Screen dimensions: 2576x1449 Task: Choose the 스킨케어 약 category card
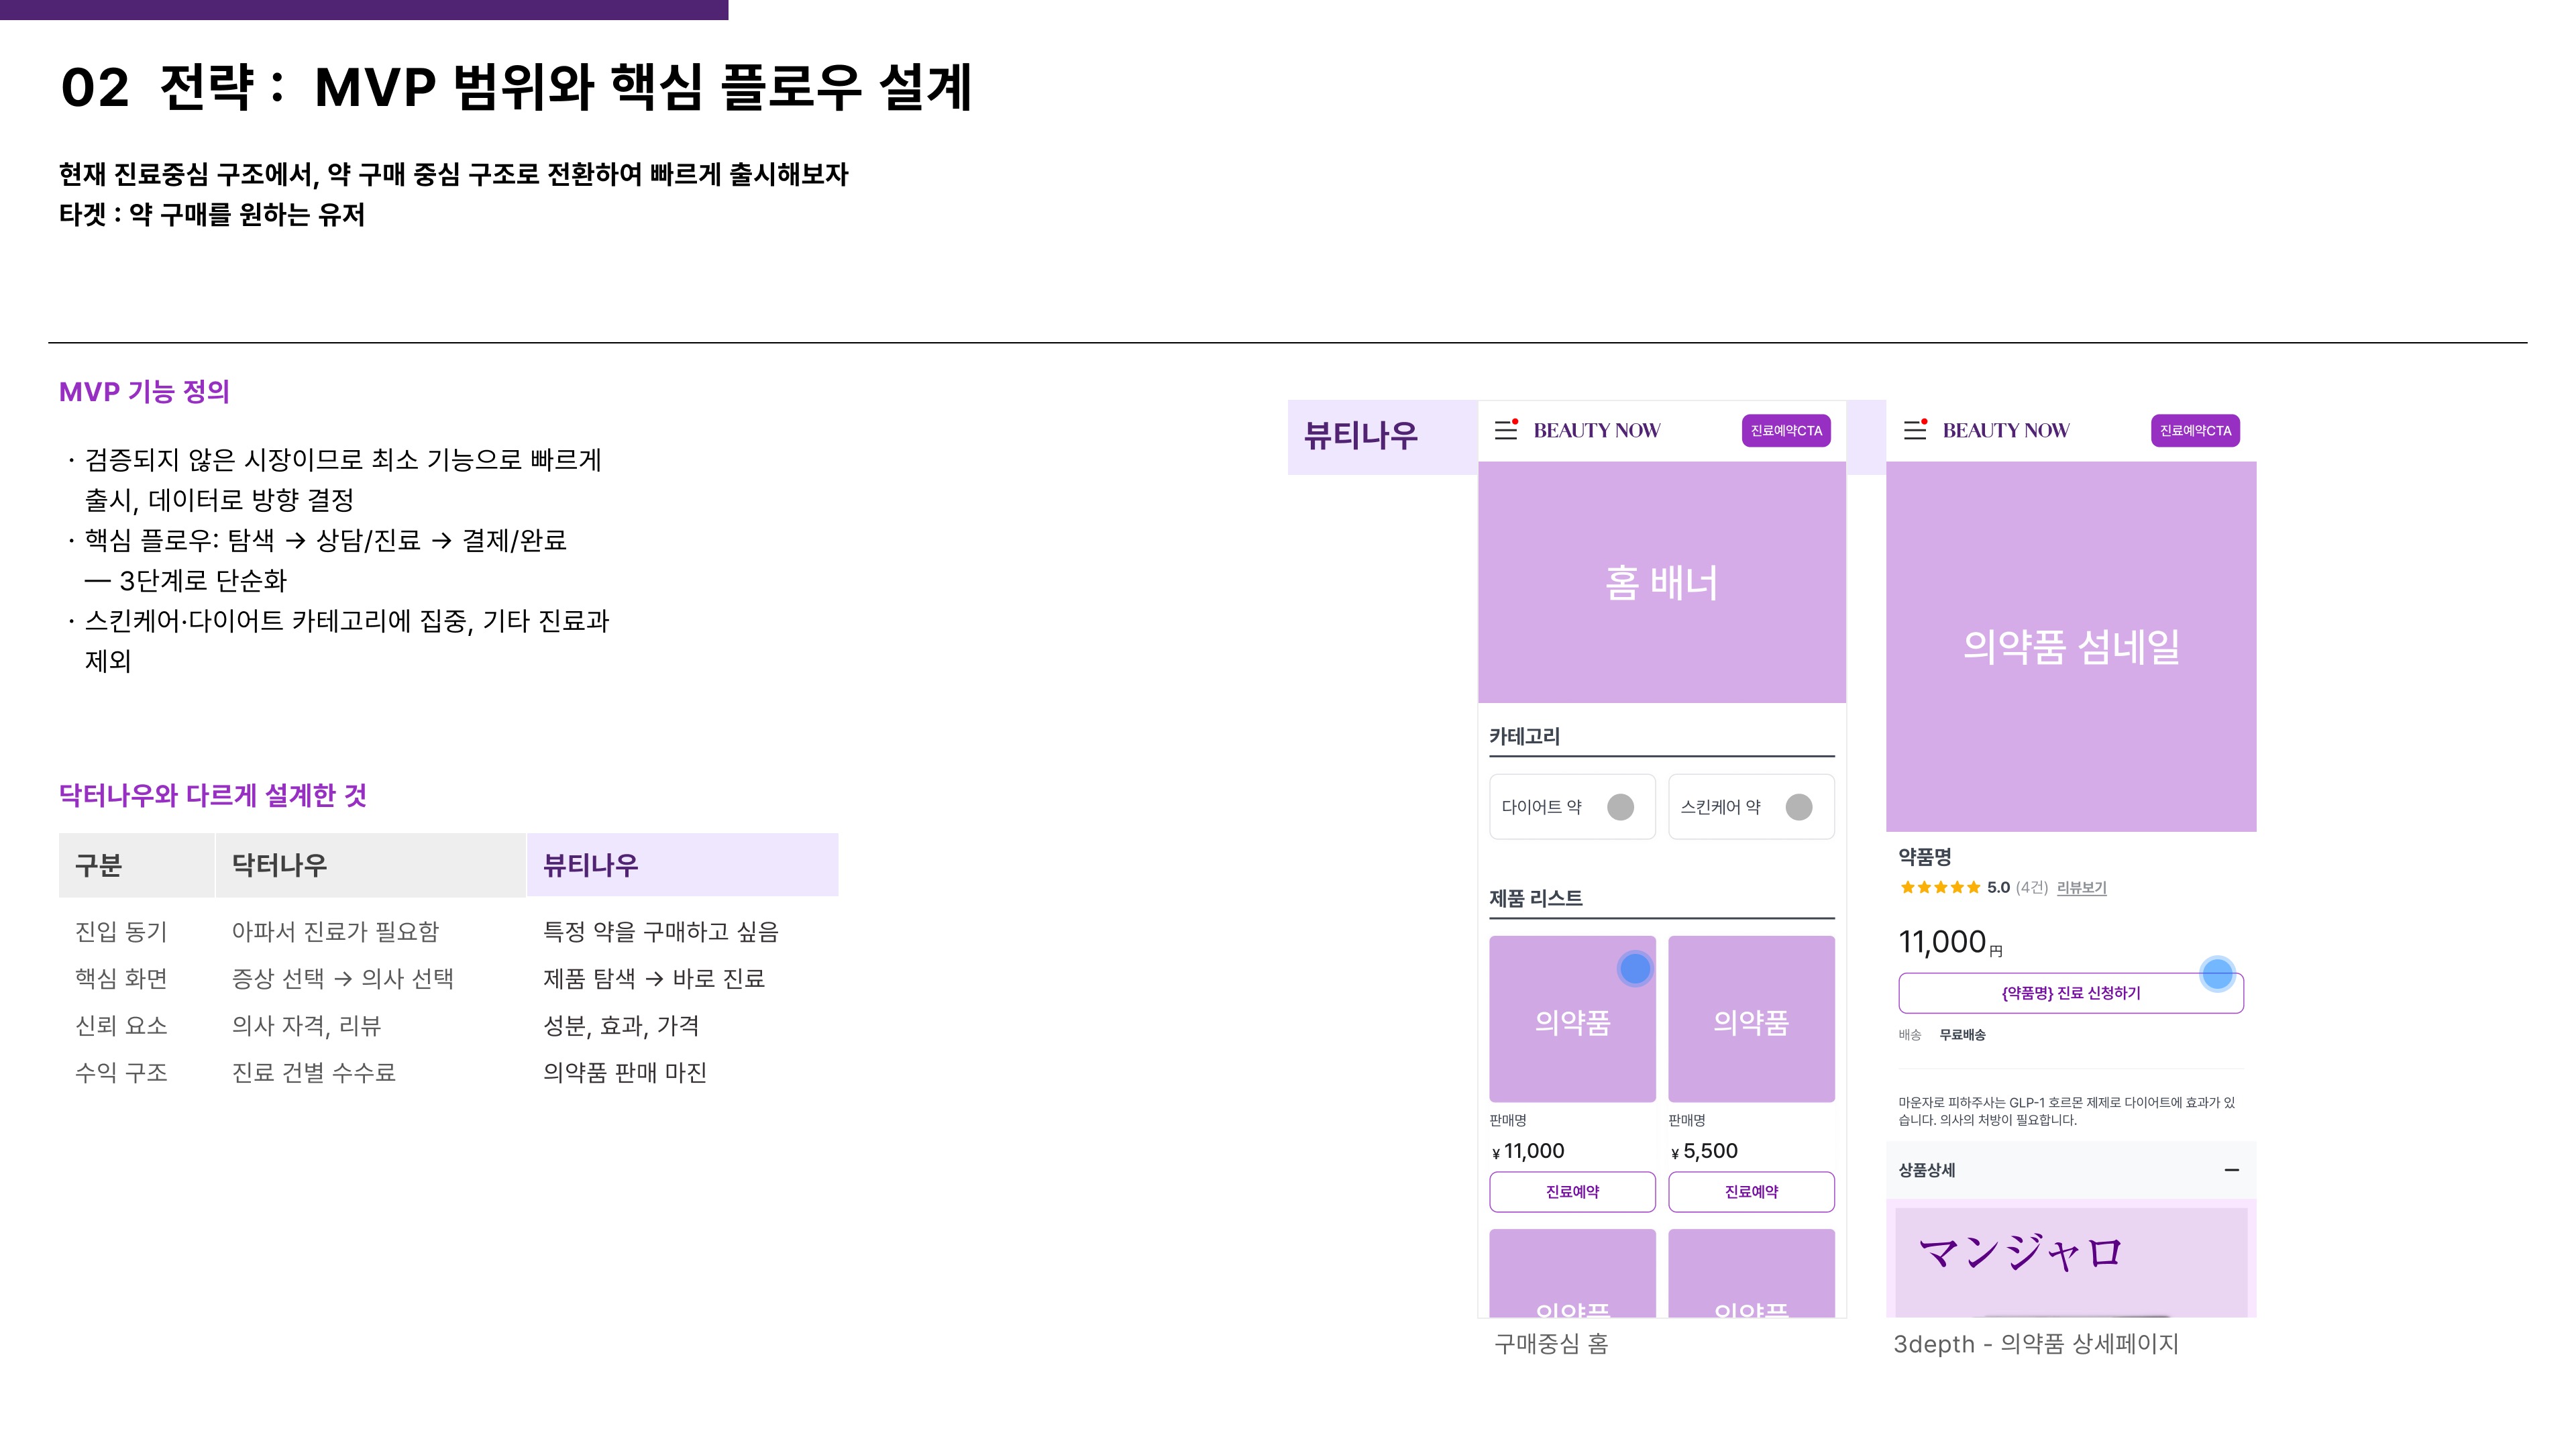click(1751, 807)
